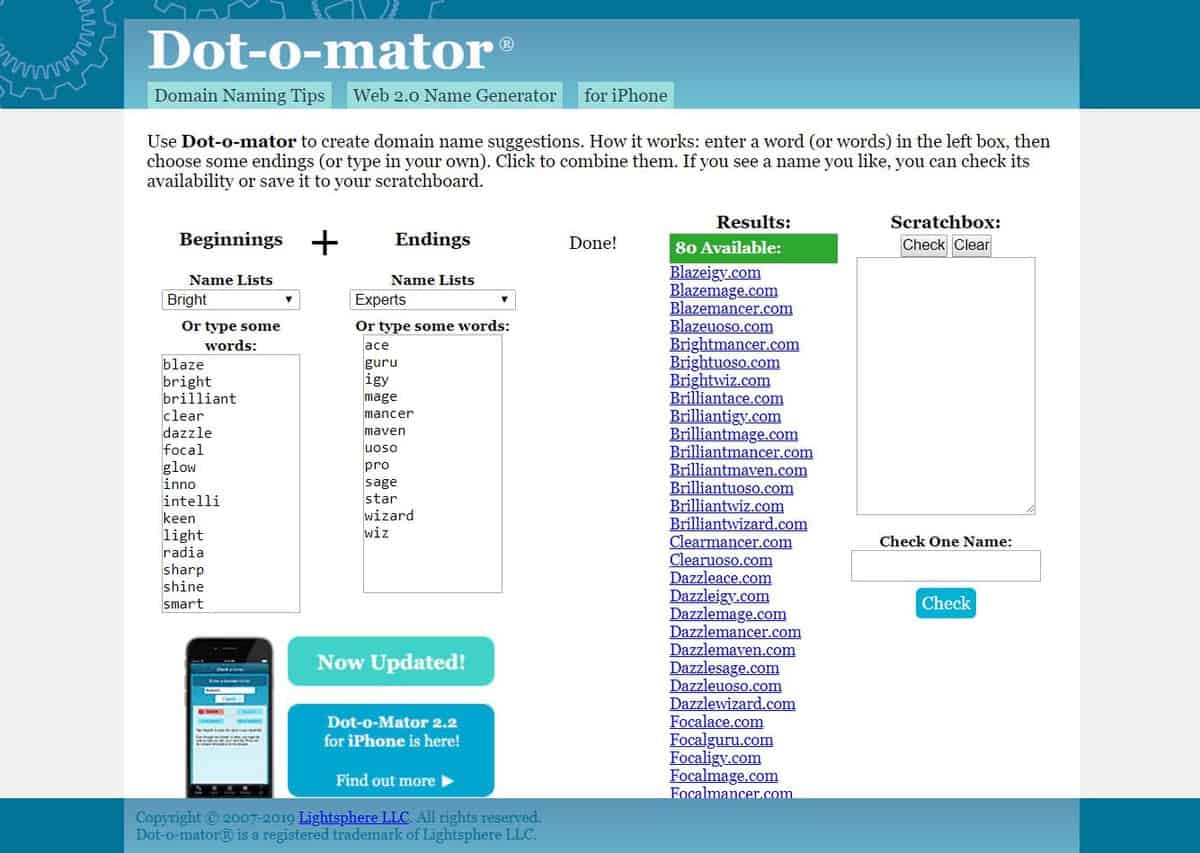Image resolution: width=1200 pixels, height=853 pixels.
Task: Open Brightmancer.com in results
Action: coord(735,344)
